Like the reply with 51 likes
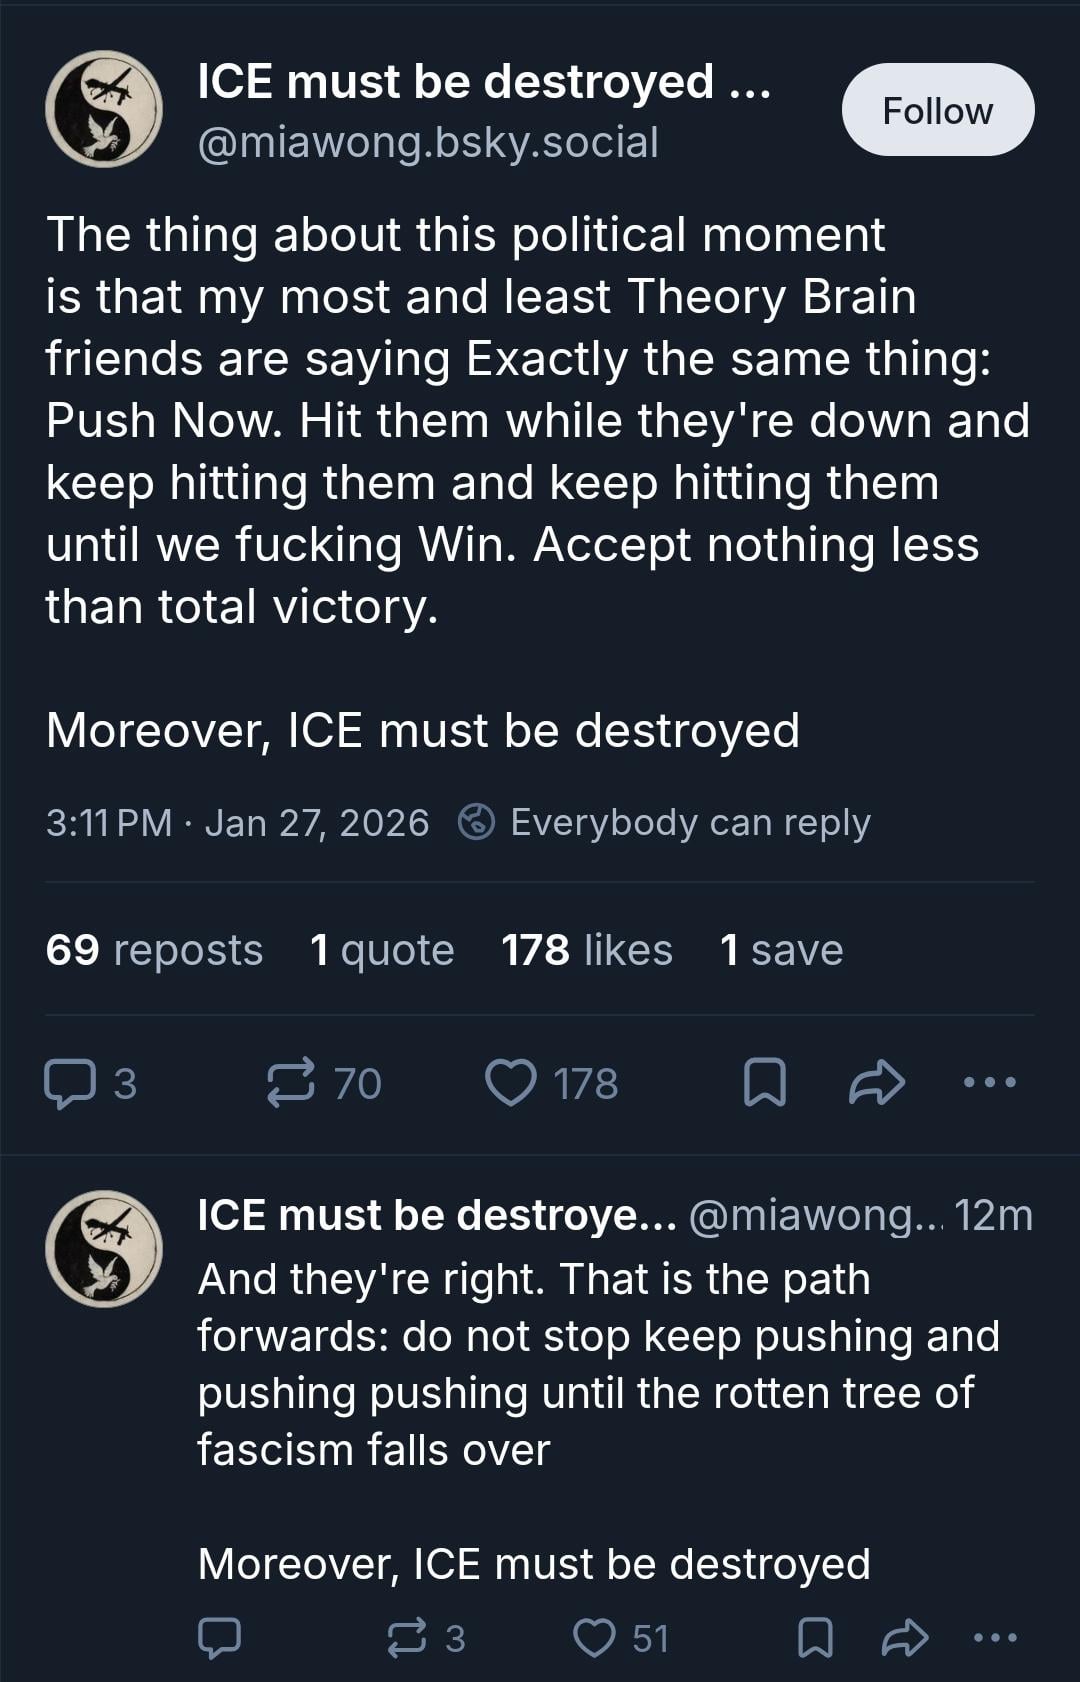The height and width of the screenshot is (1682, 1080). coord(595,1638)
